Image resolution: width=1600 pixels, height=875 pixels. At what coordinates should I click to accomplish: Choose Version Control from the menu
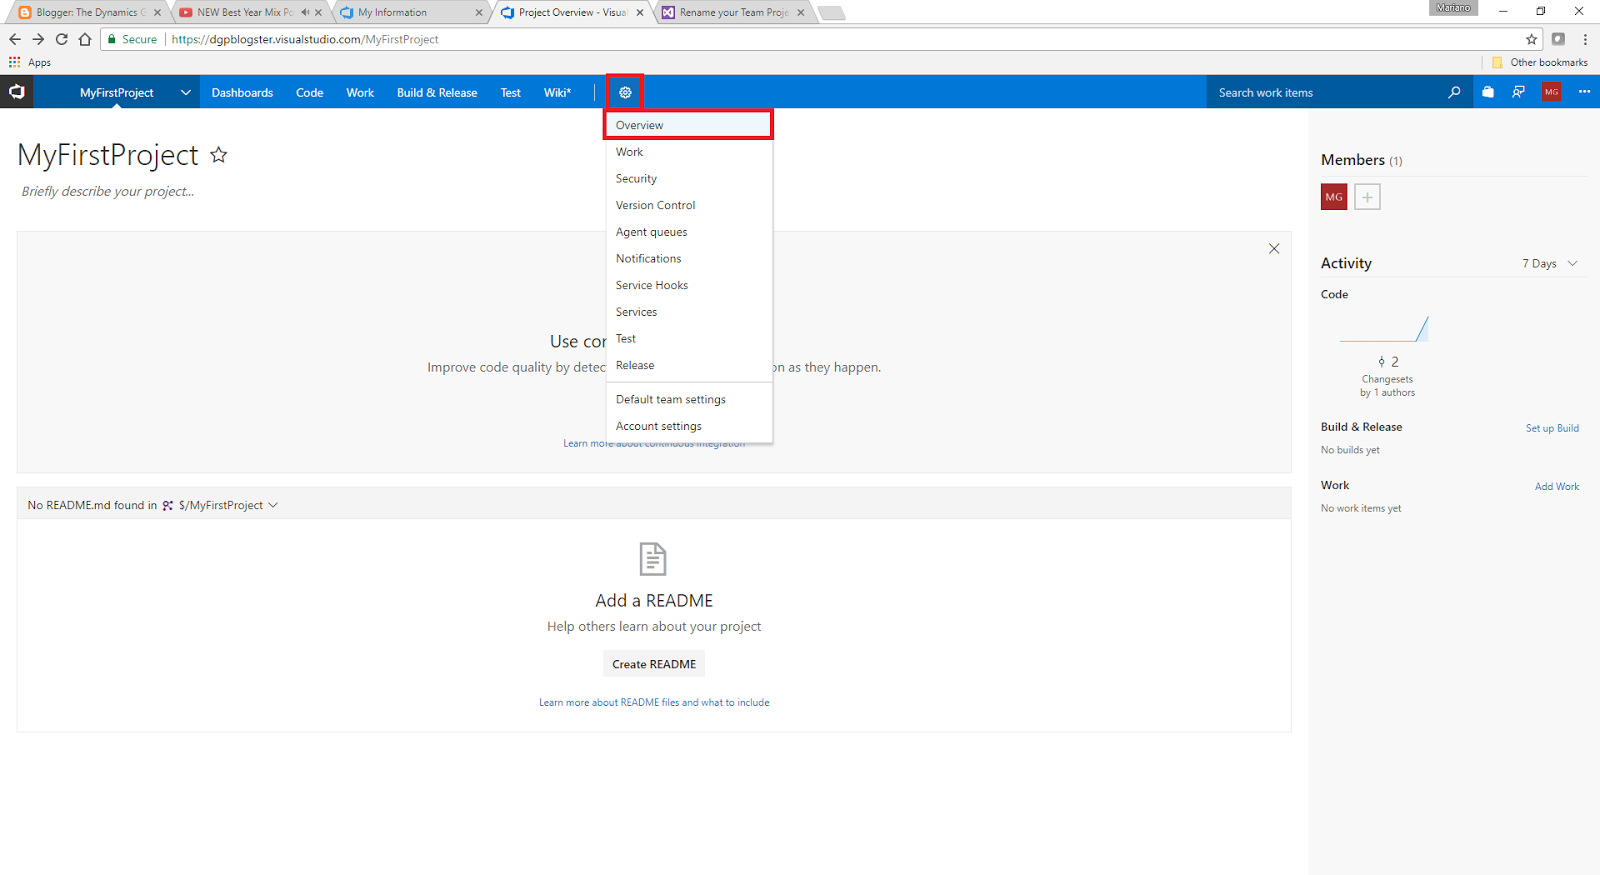pos(688,205)
